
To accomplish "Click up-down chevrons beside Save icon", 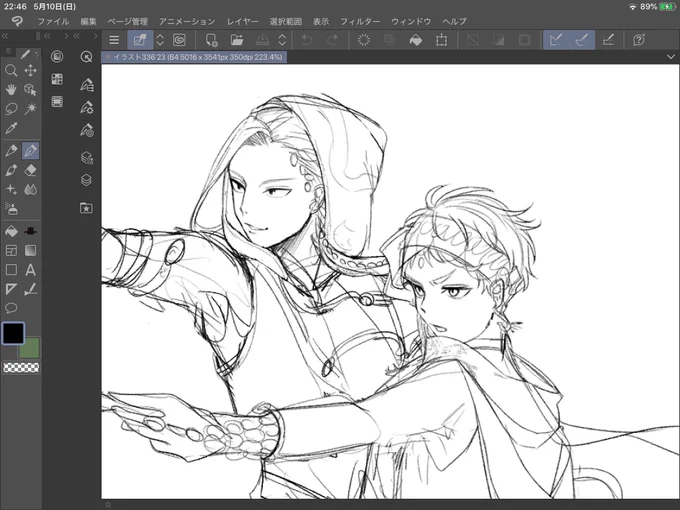I will tap(282, 40).
